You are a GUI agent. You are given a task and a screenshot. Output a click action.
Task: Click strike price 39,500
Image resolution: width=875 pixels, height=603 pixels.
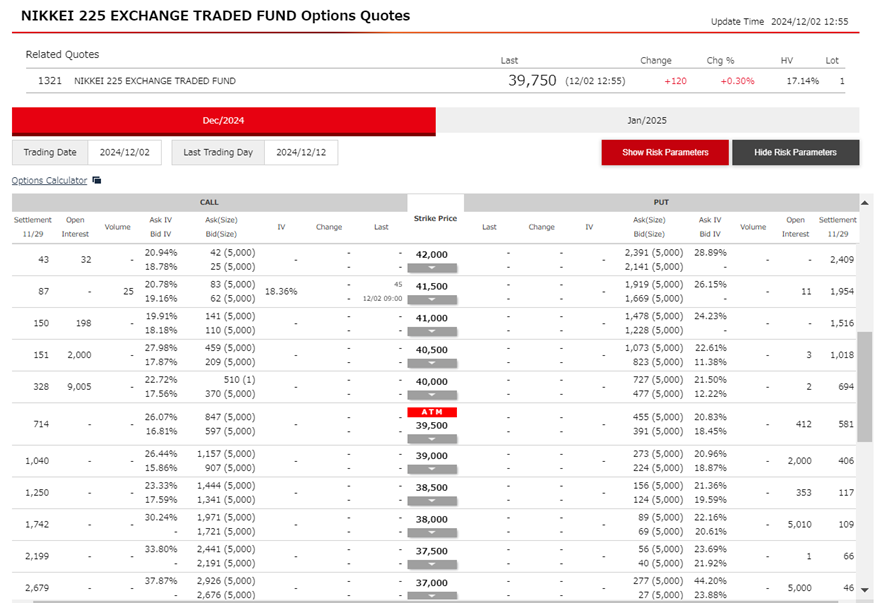[x=431, y=425]
